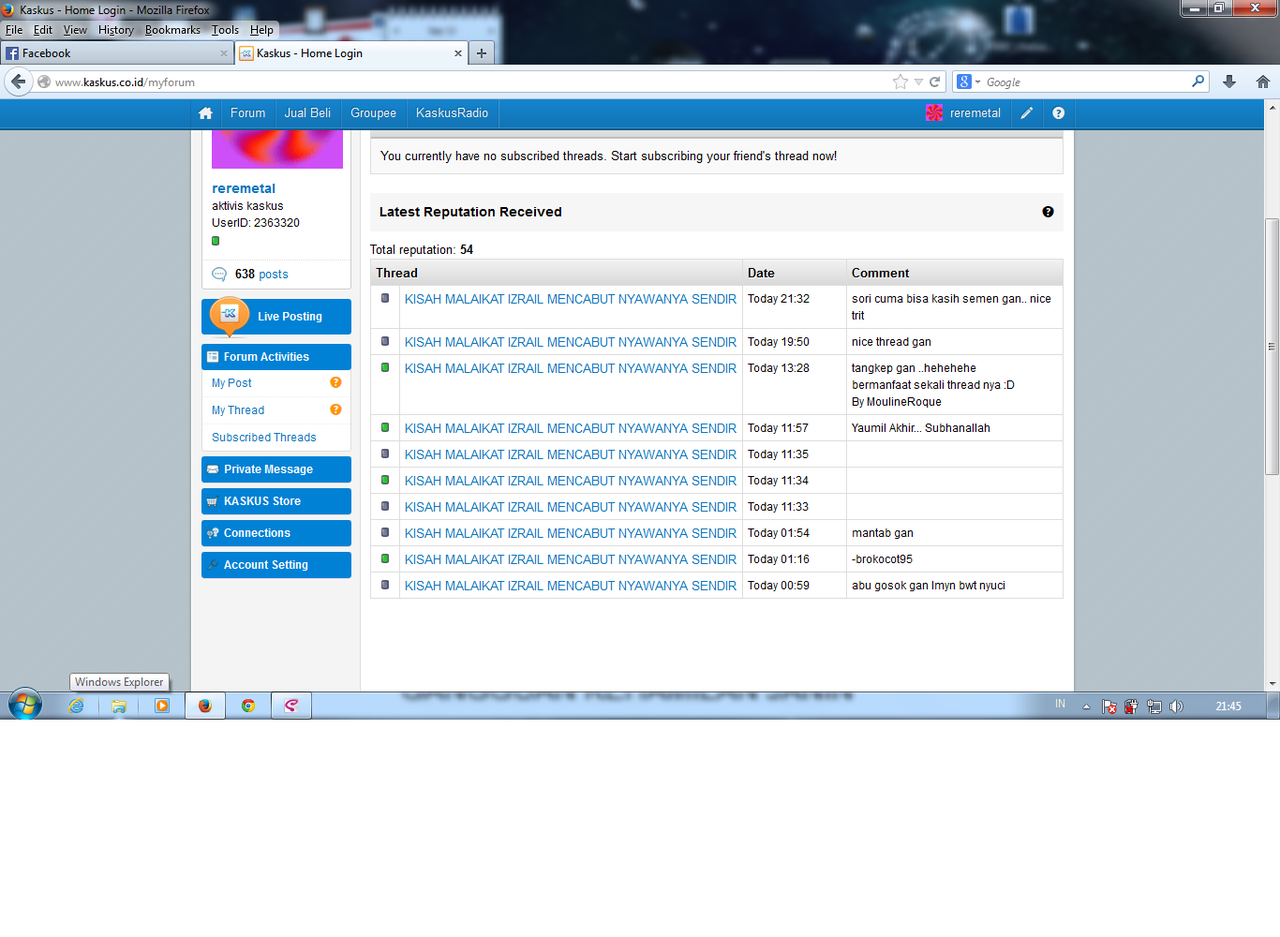Image resolution: width=1280 pixels, height=937 pixels.
Task: Open the View menu
Action: 75,30
